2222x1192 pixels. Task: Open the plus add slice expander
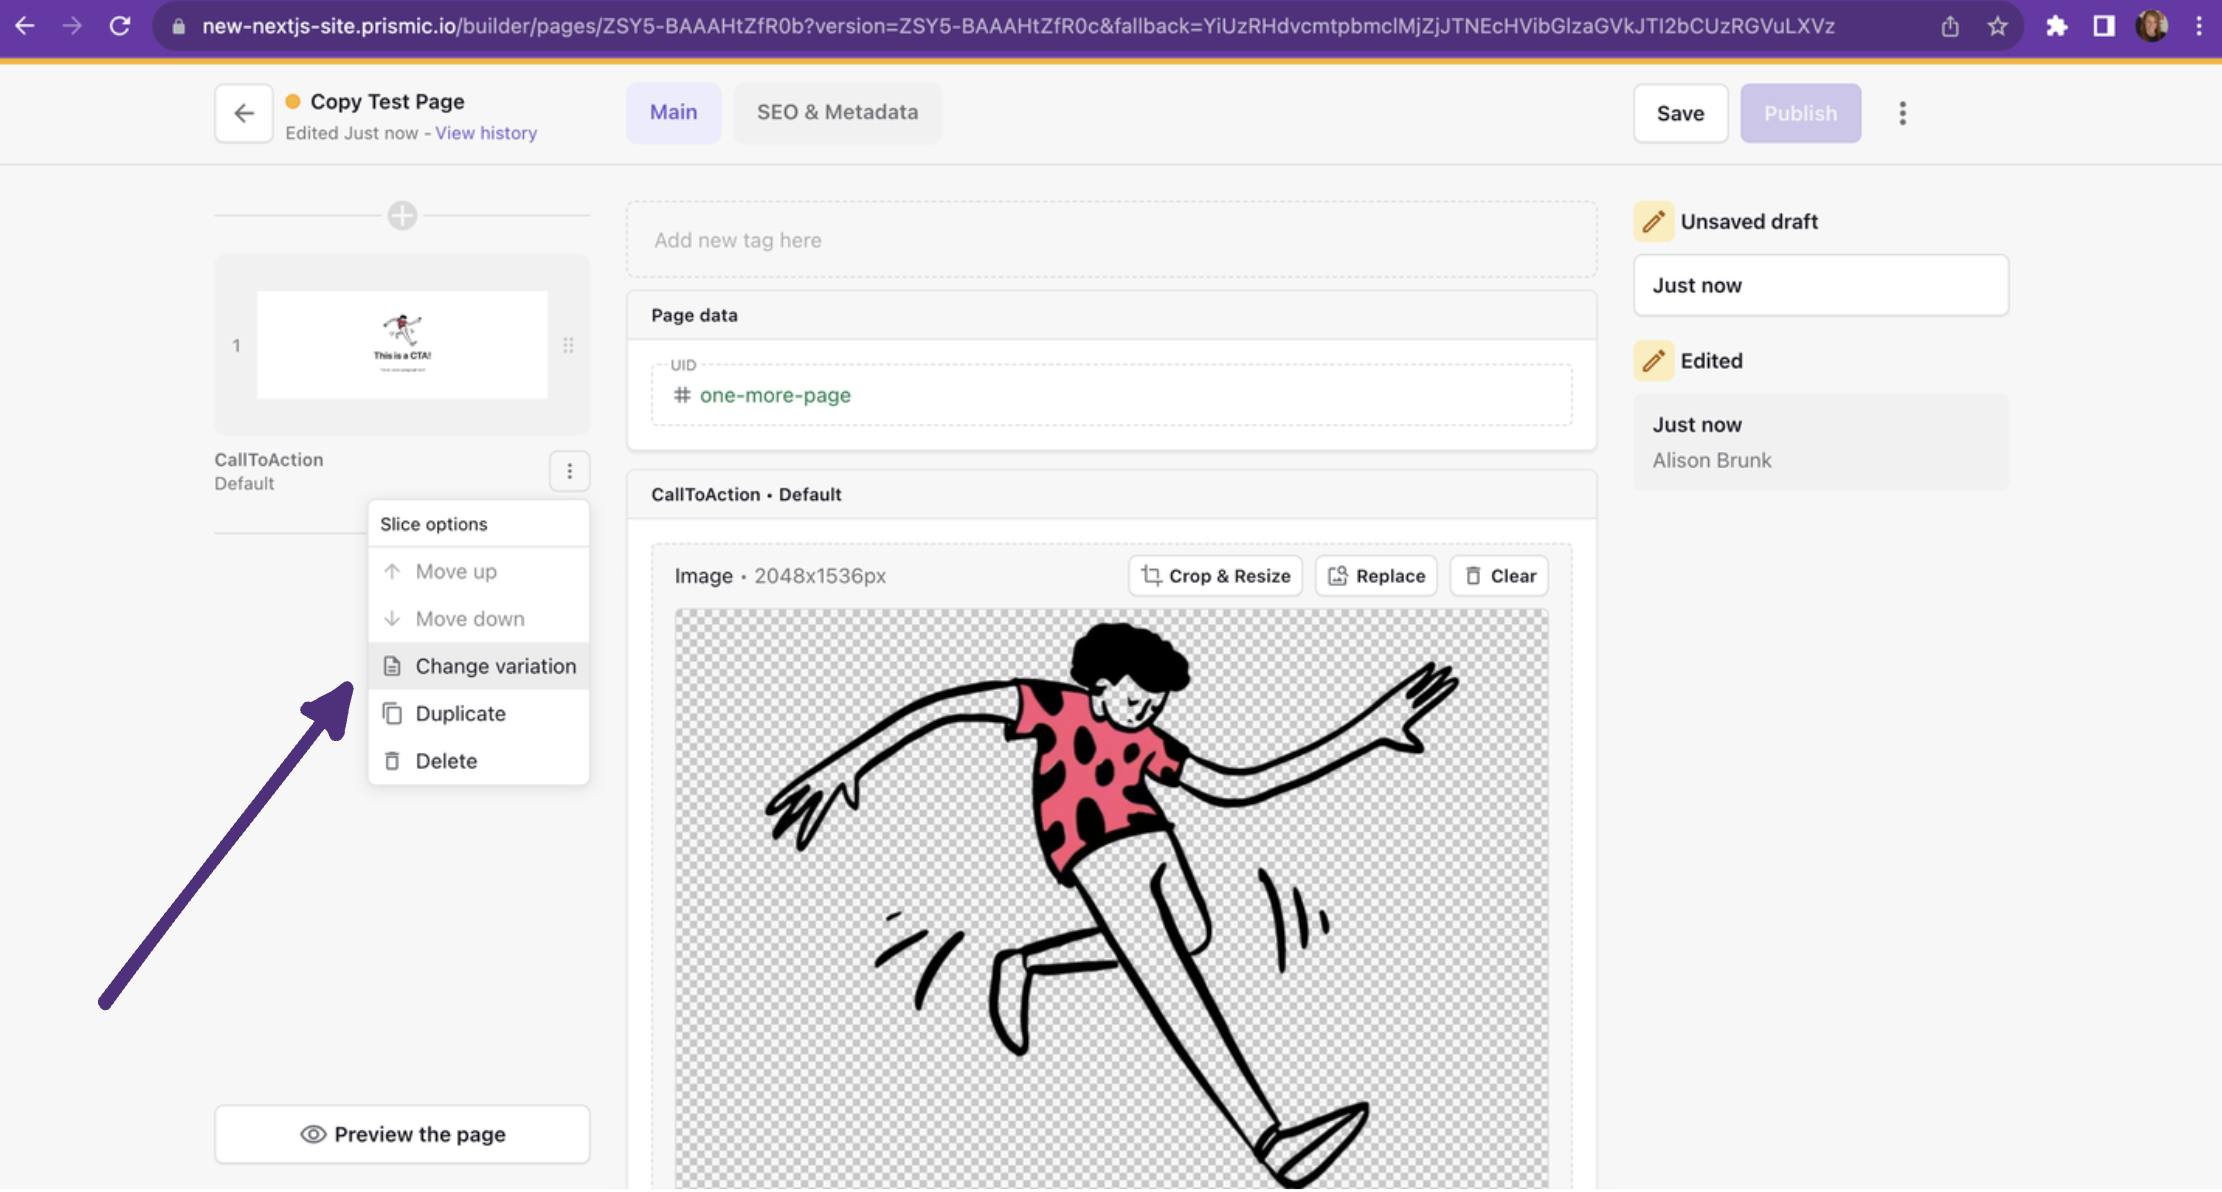click(x=403, y=216)
